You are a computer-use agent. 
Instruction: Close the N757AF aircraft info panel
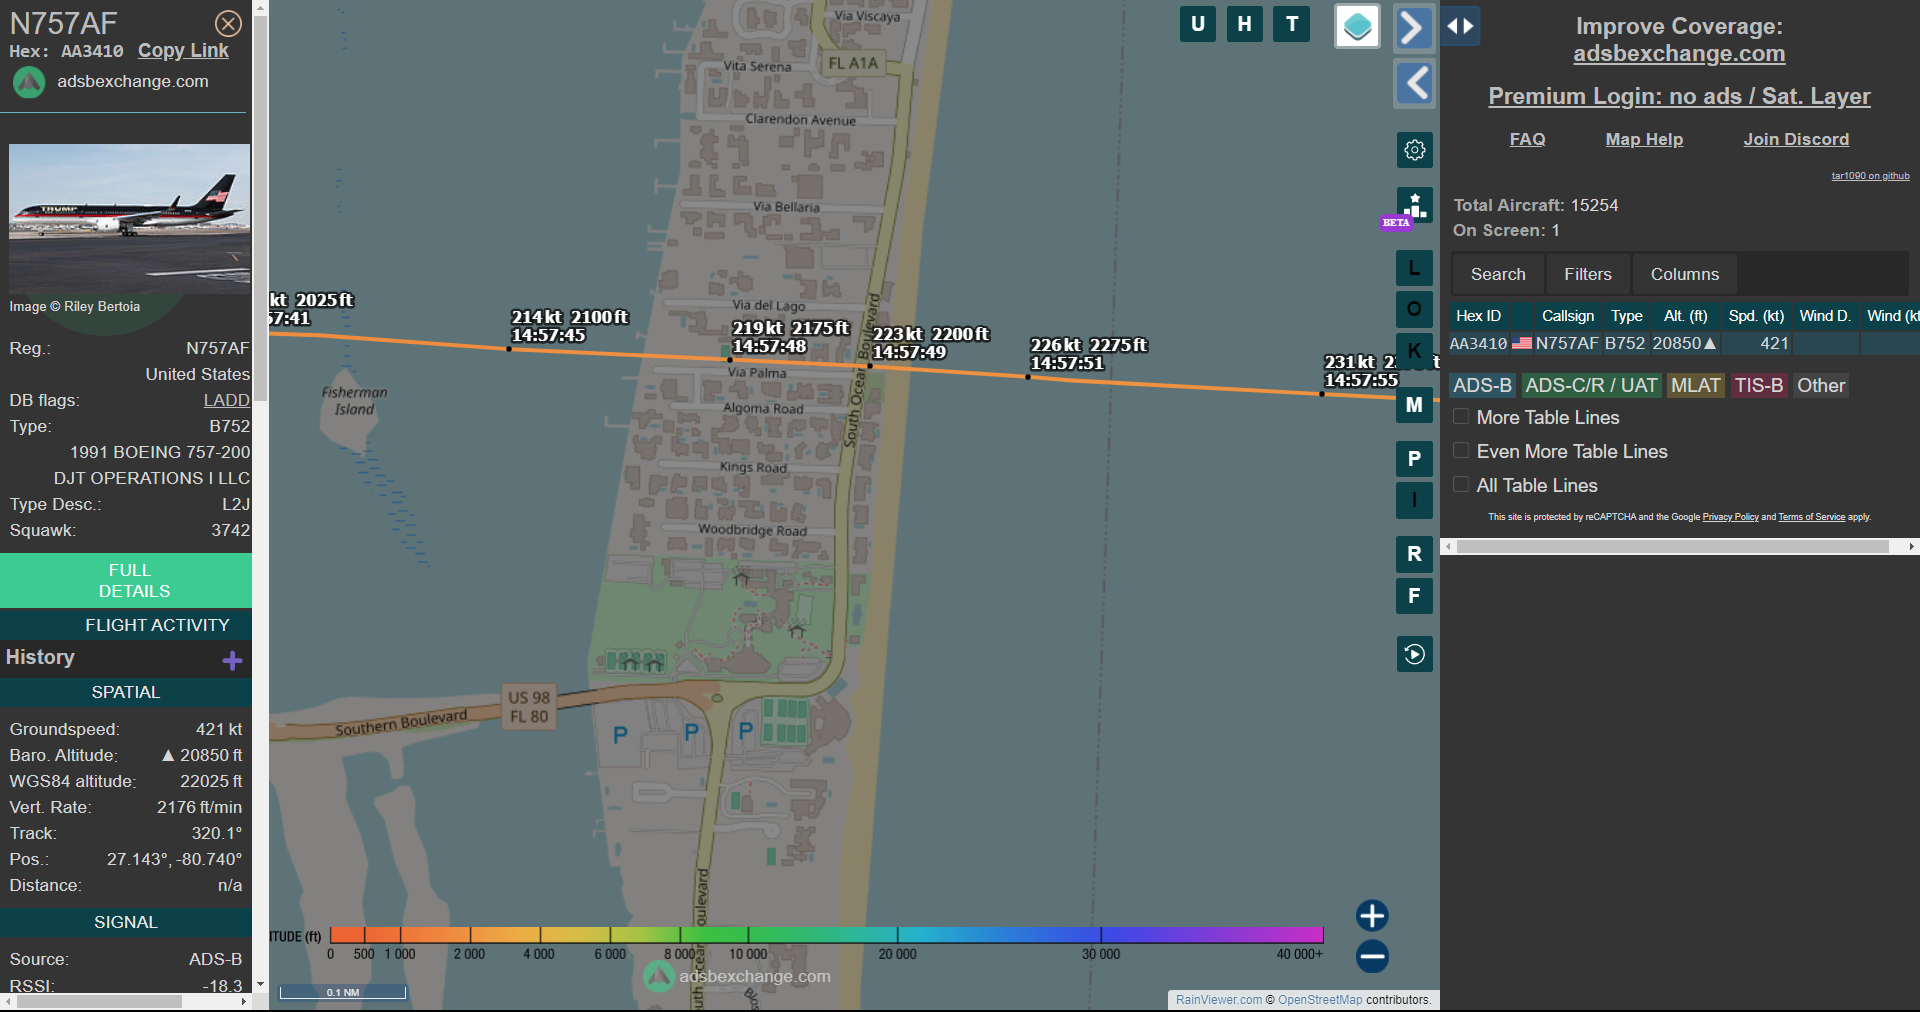tap(229, 23)
